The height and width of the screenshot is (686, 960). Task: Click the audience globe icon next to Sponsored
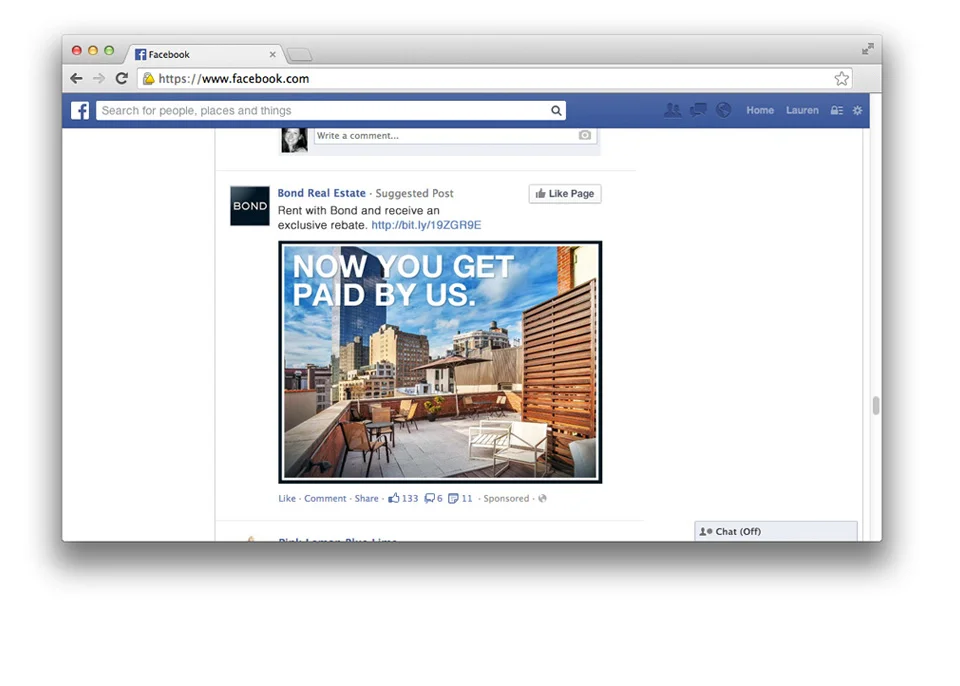click(x=542, y=499)
